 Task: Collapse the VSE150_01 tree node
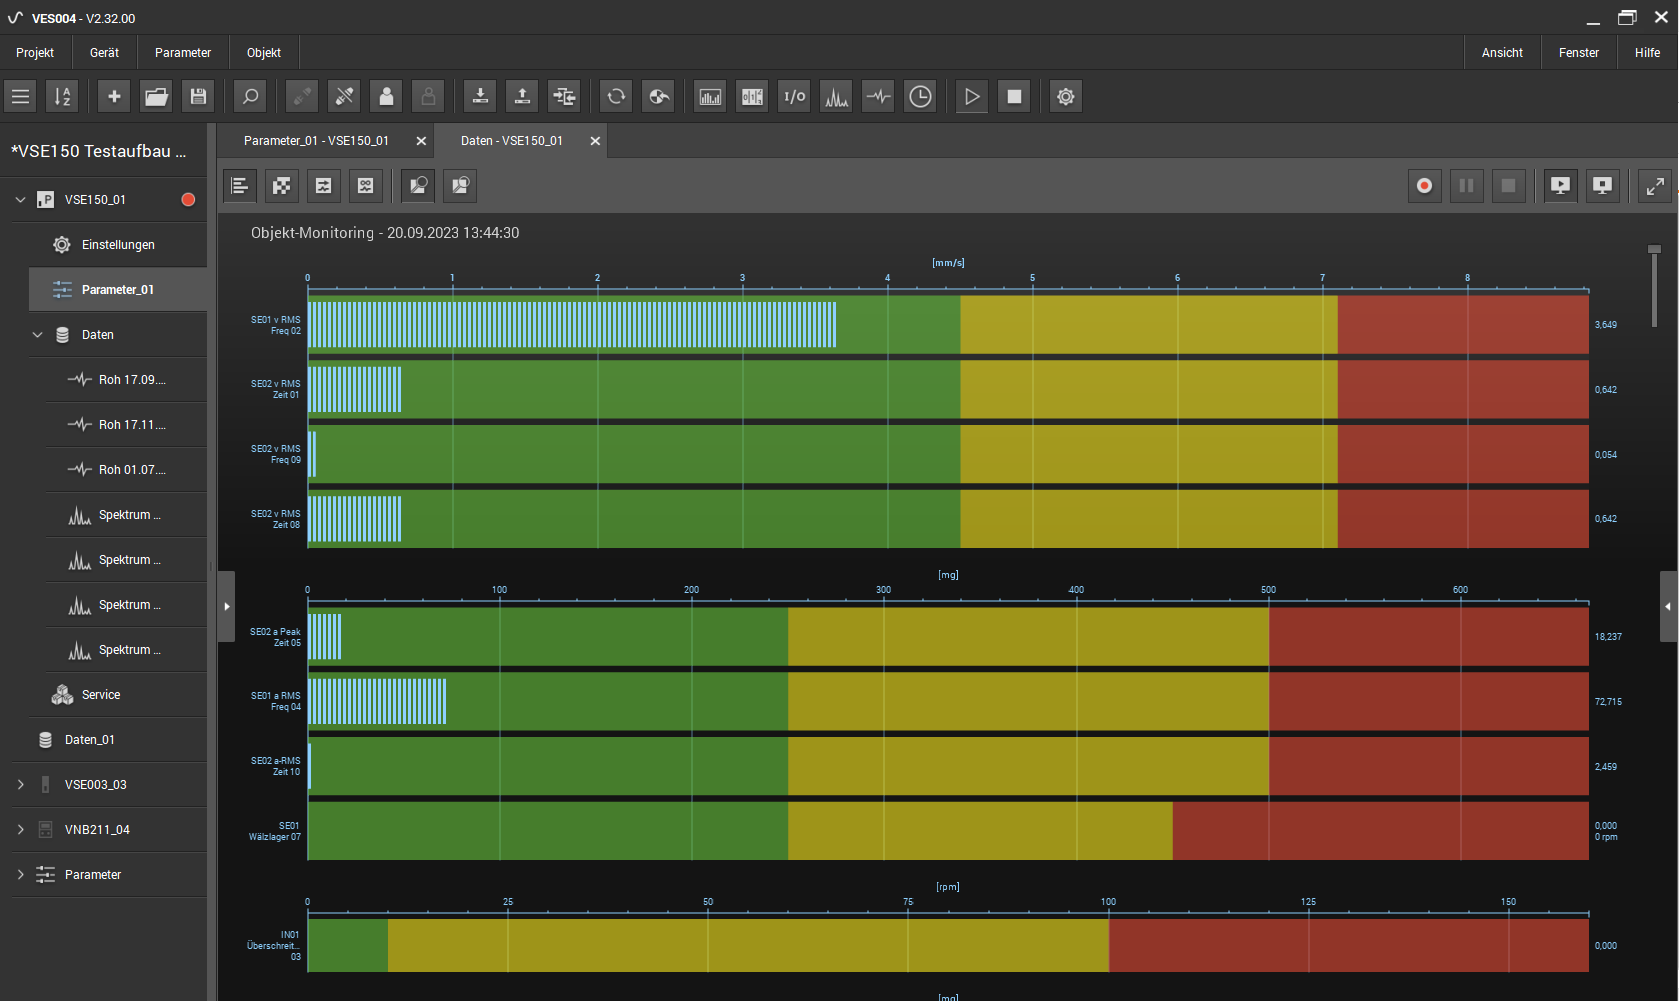(20, 200)
